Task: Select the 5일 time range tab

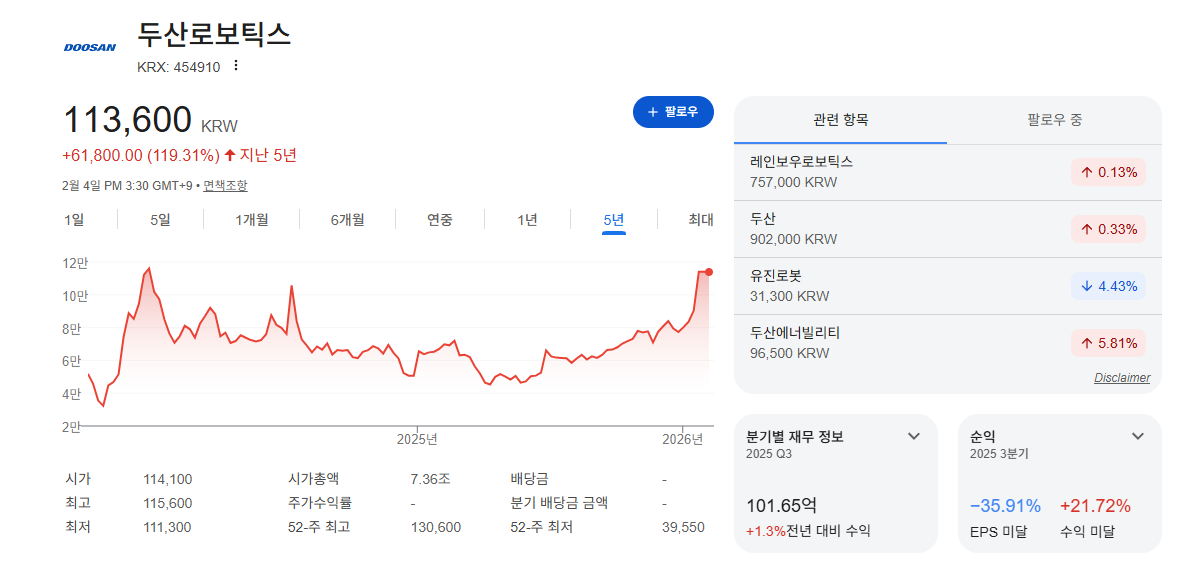Action: coord(160,220)
